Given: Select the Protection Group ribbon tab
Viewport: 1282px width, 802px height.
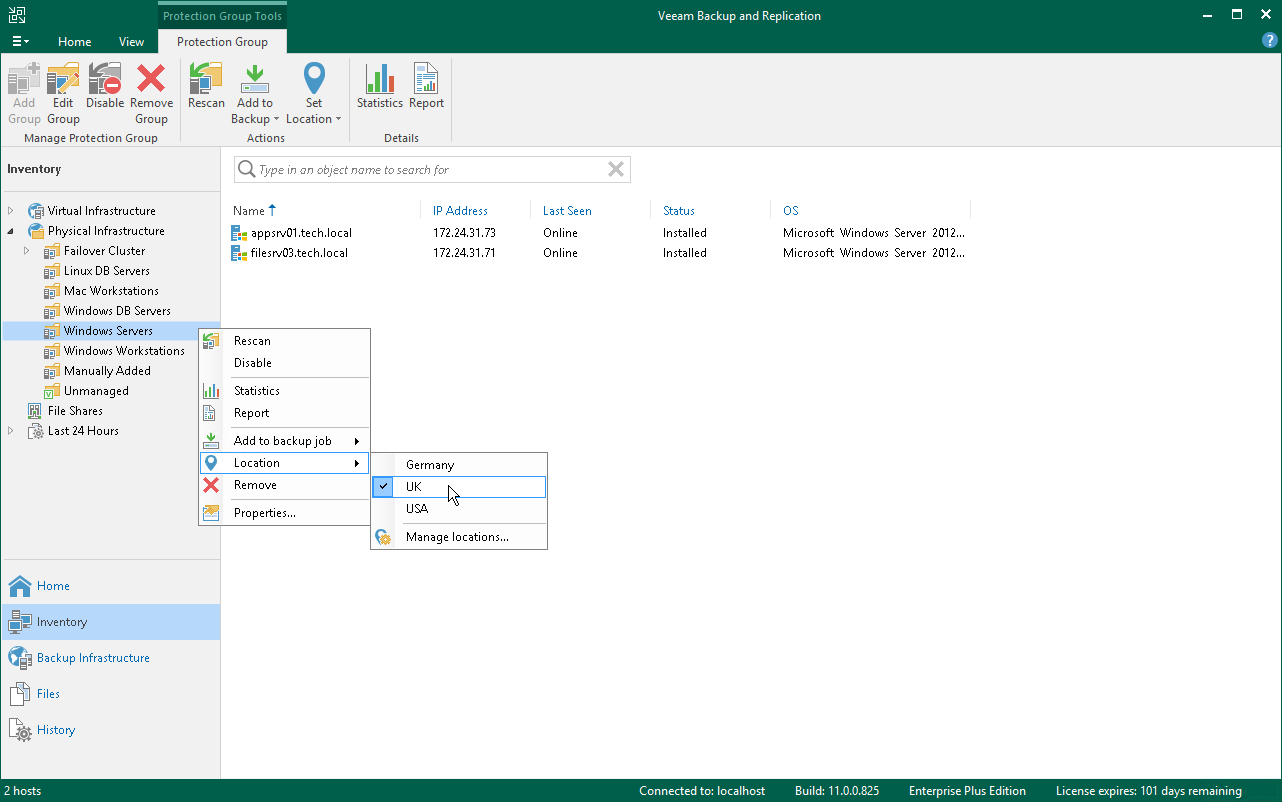Looking at the screenshot, I should (222, 42).
